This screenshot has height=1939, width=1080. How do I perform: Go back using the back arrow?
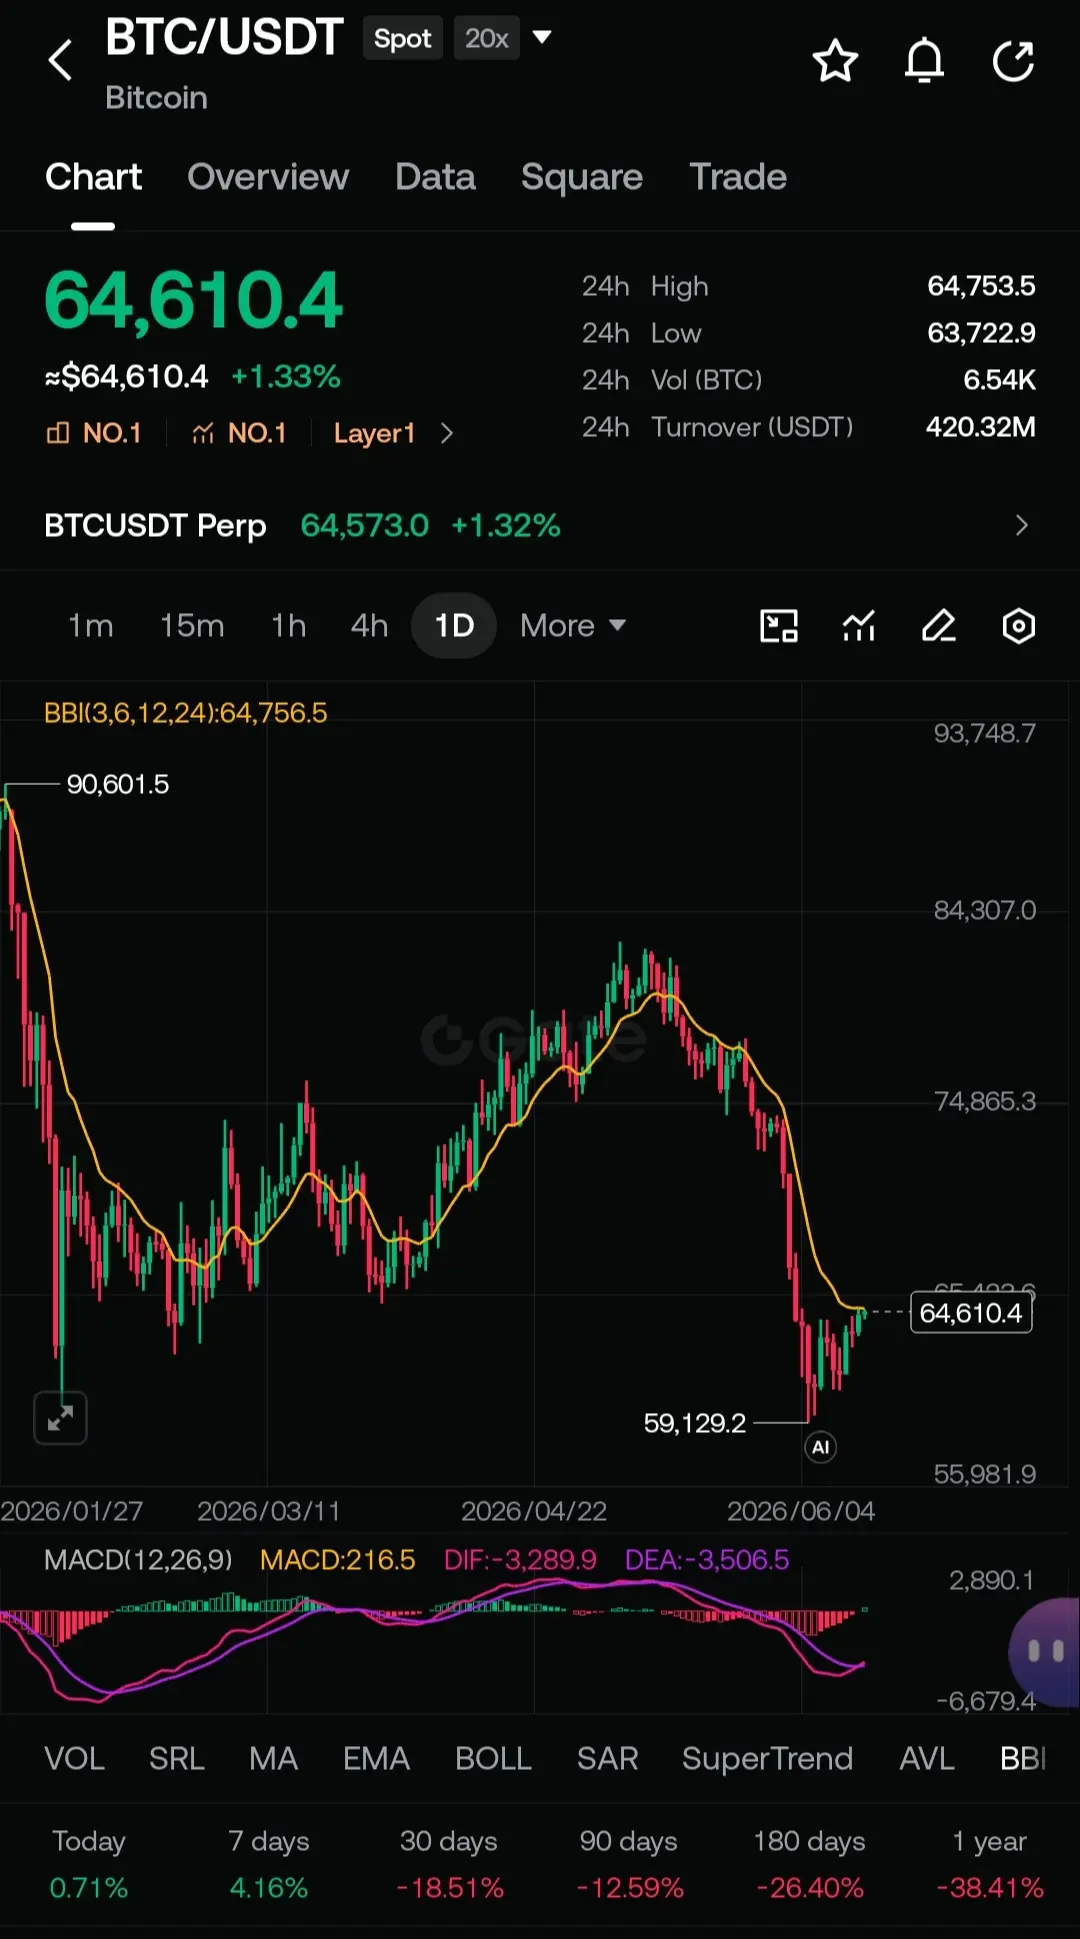point(61,60)
